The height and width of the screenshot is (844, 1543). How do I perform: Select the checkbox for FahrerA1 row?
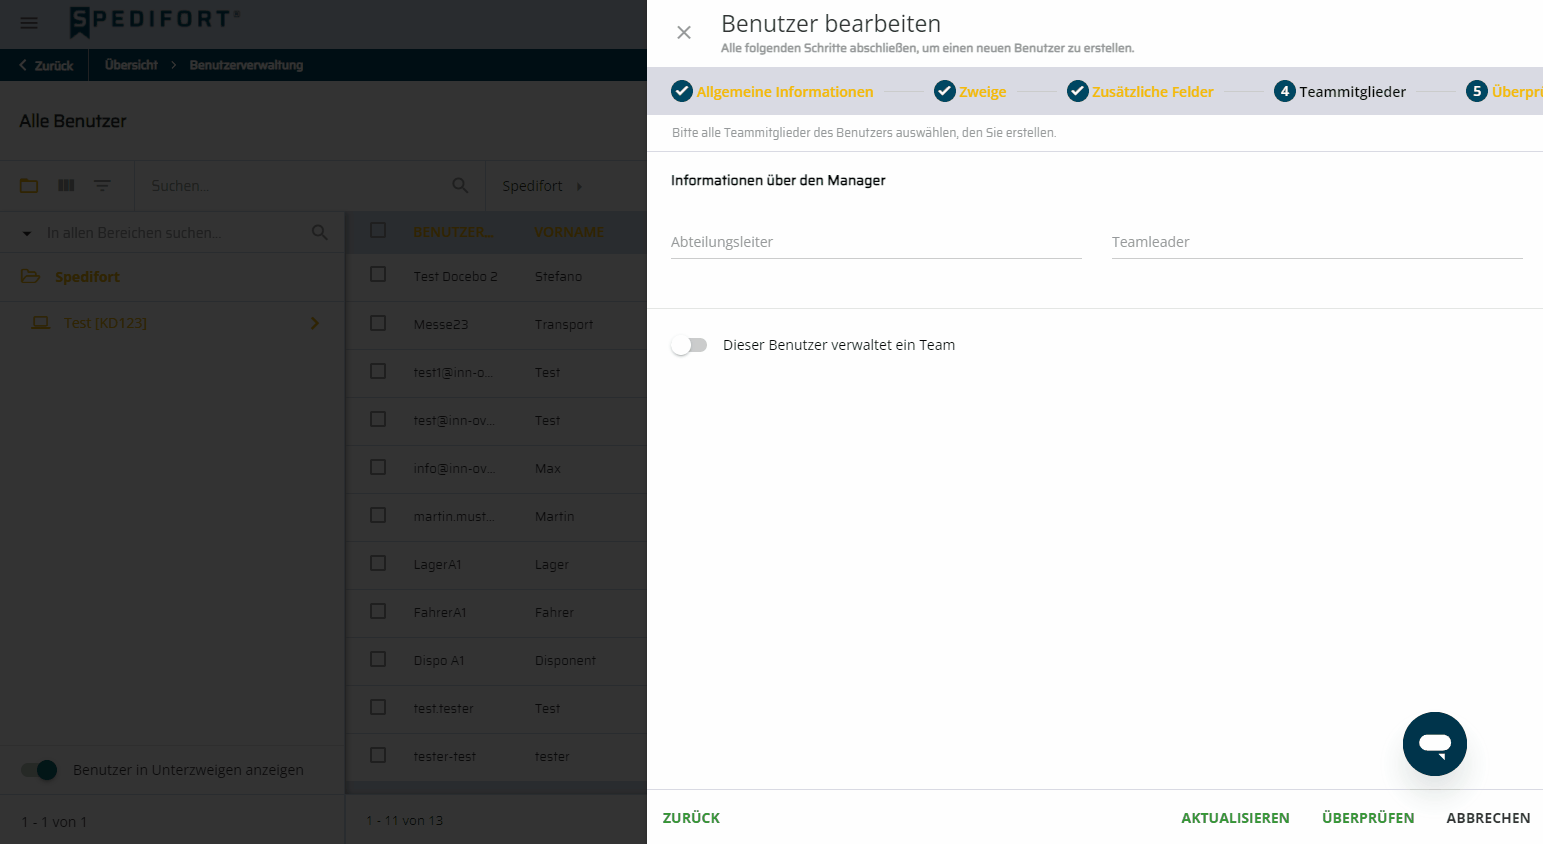[378, 611]
